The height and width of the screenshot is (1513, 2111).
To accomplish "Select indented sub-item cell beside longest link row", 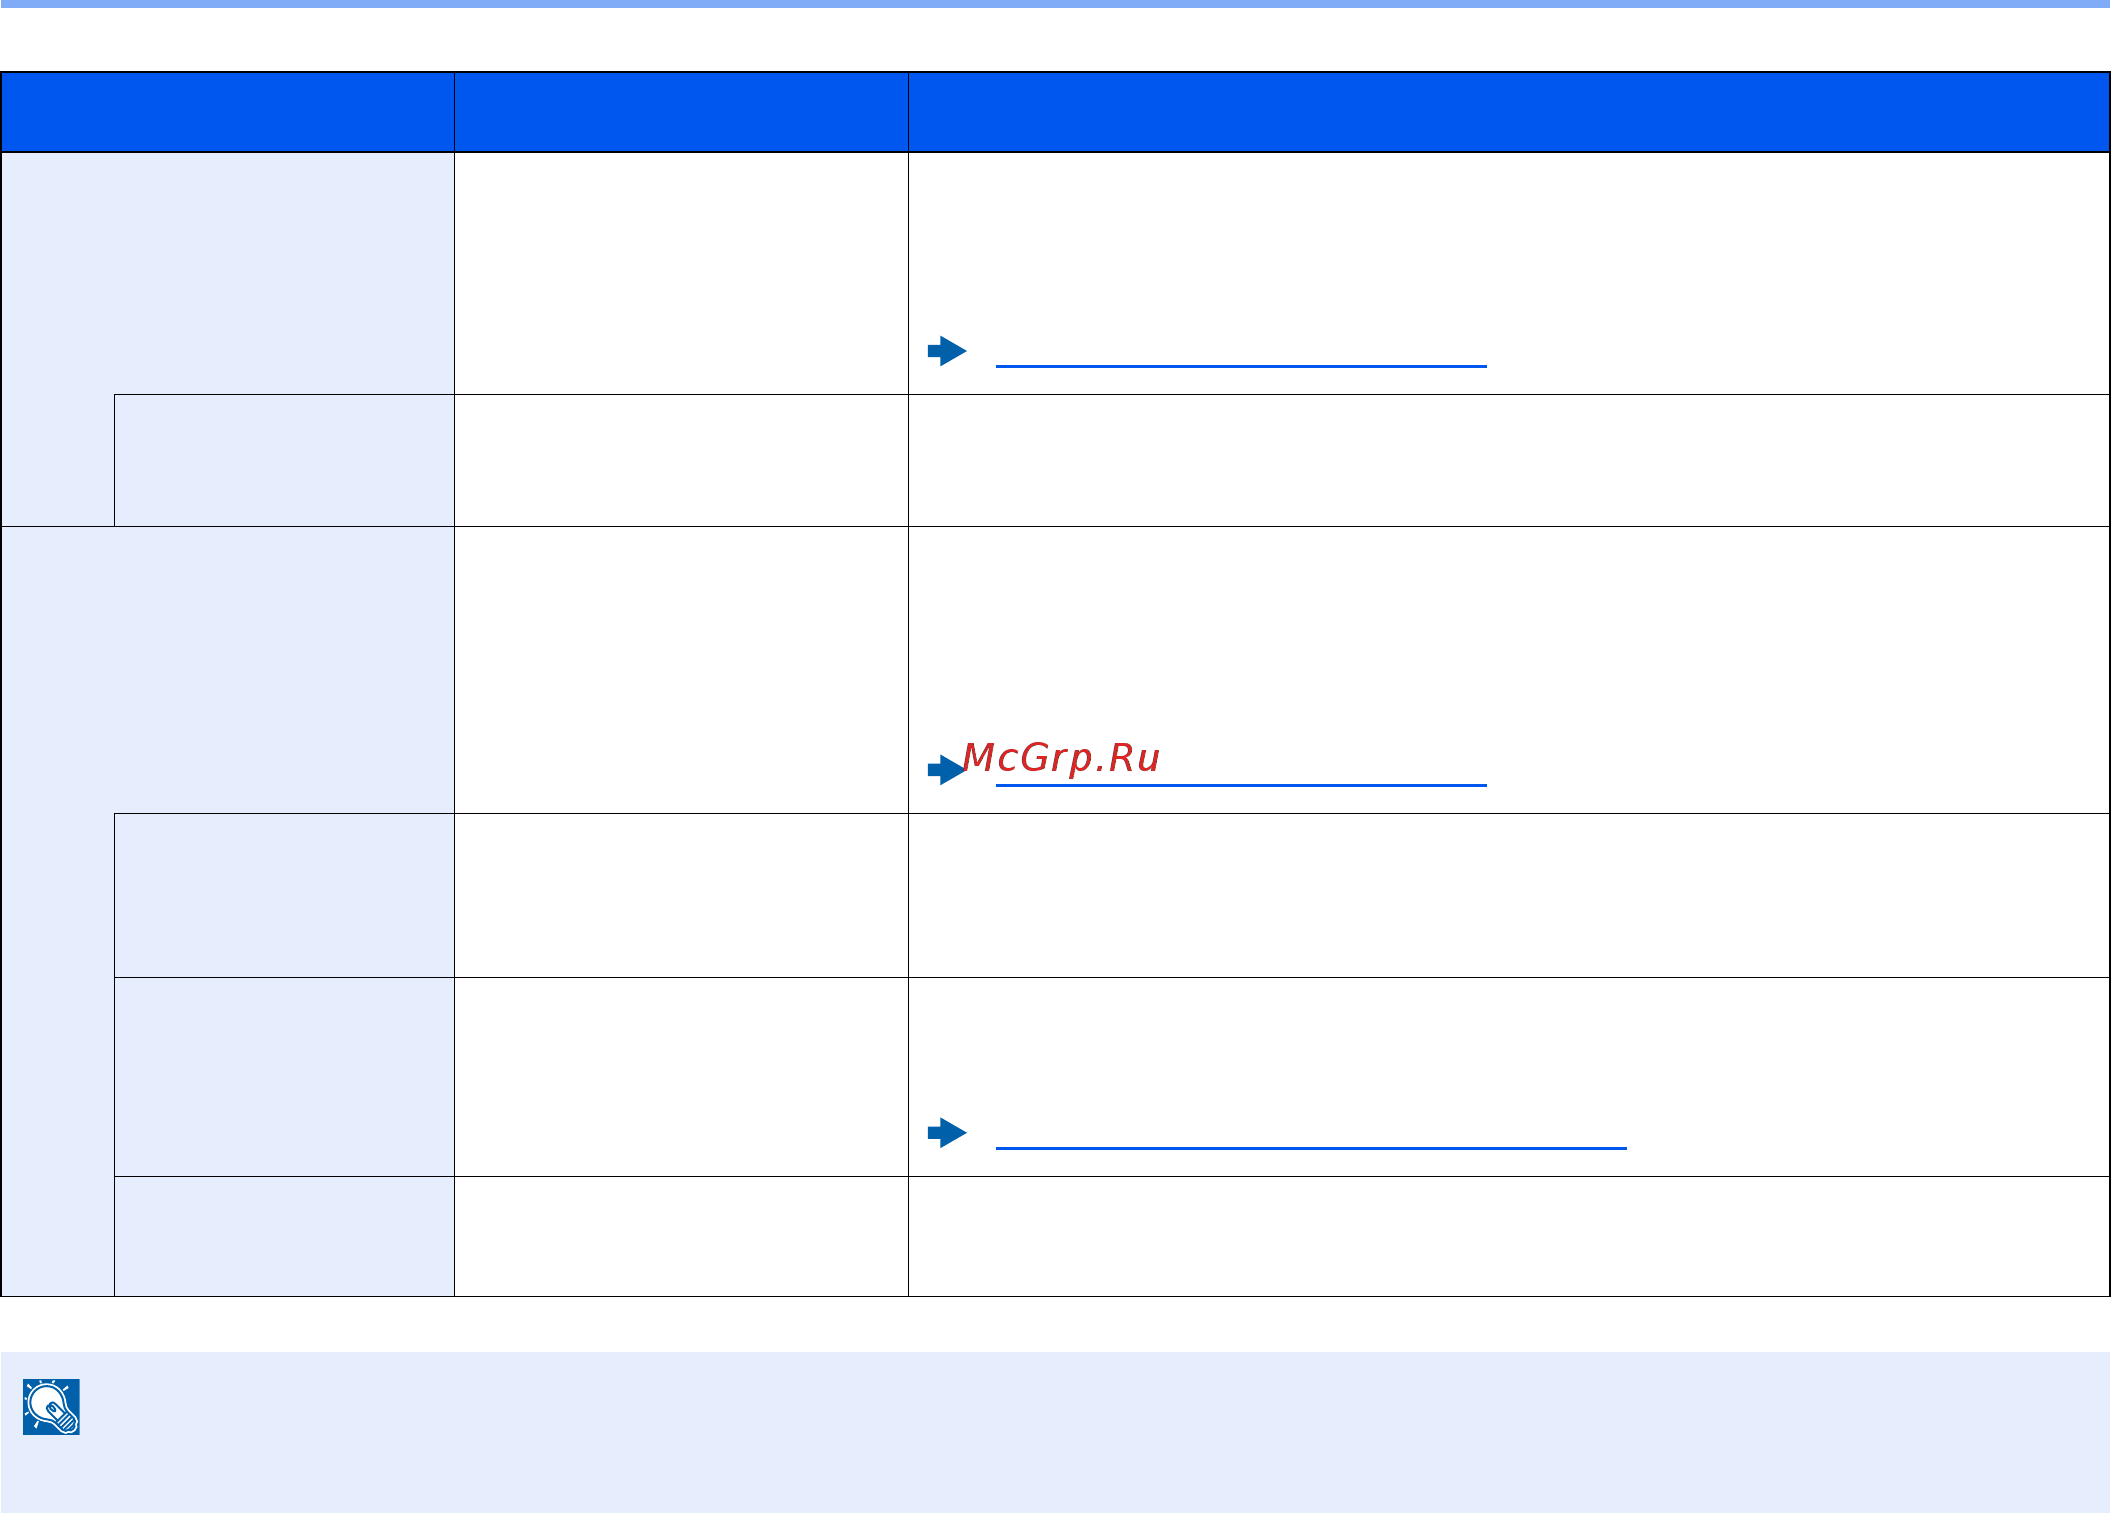I will click(x=284, y=1076).
